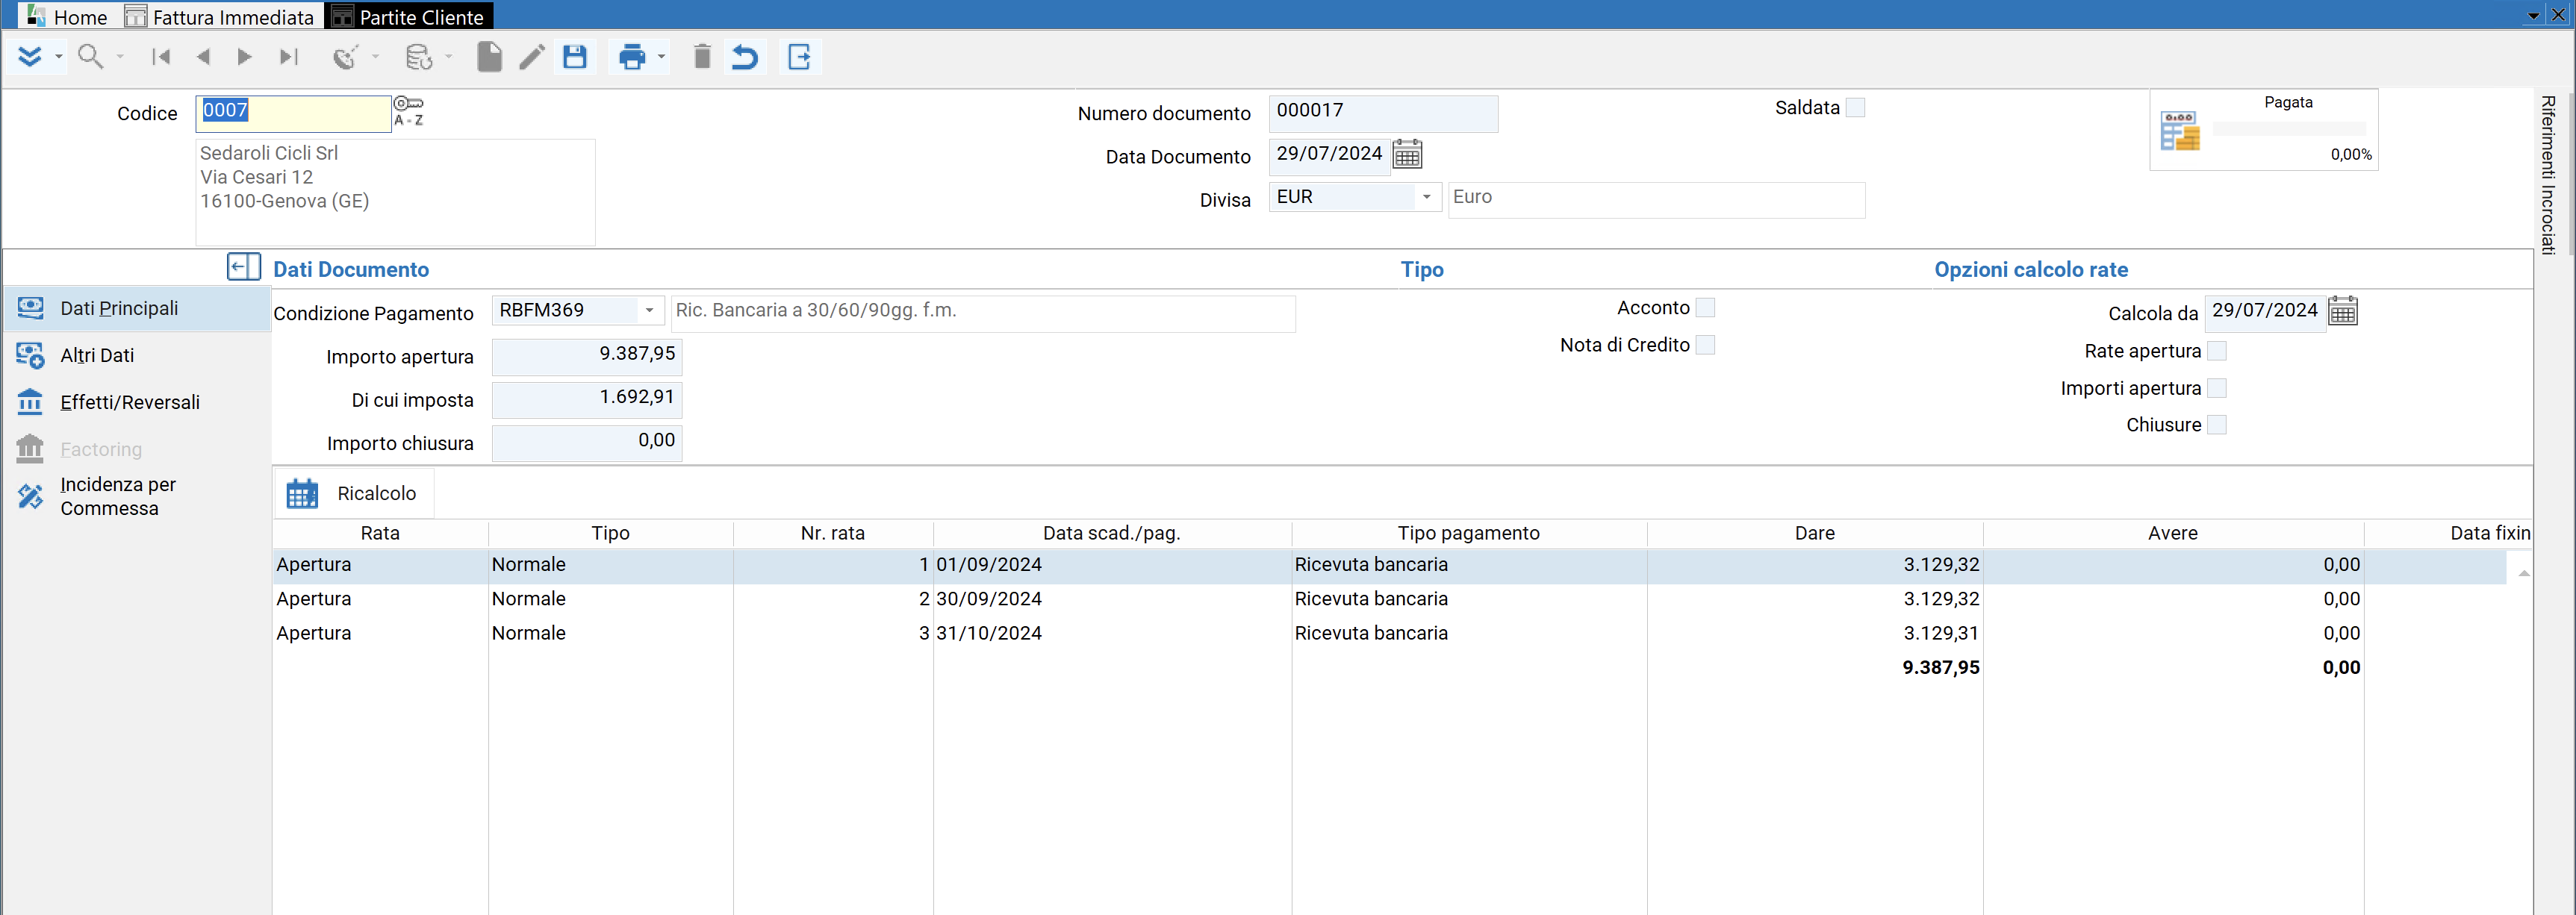Viewport: 2576px width, 915px height.
Task: Open Dati Principali section
Action: (137, 308)
